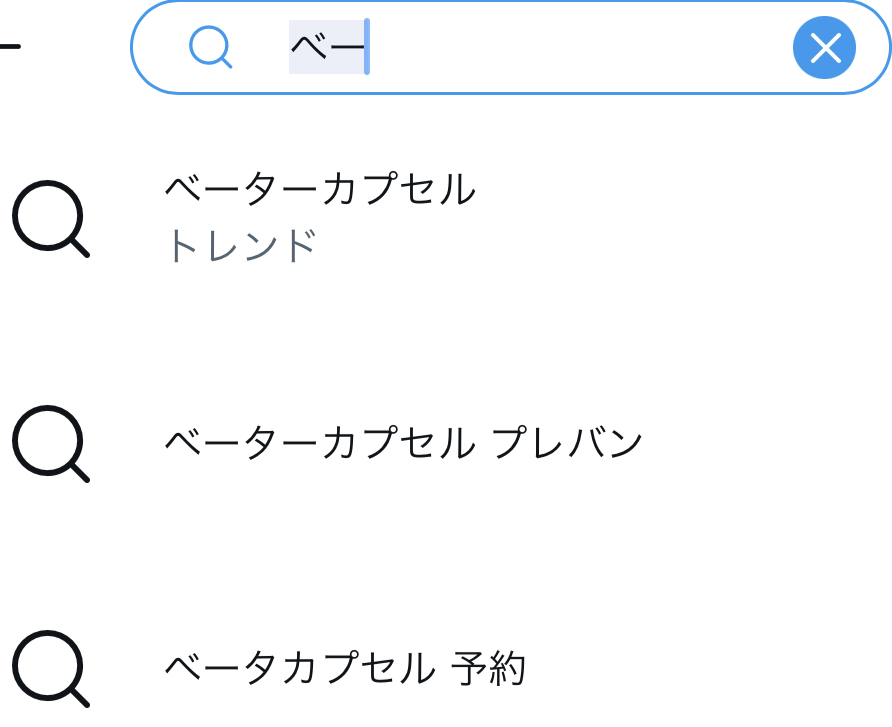Screen dimensions: 892x727
Task: Click the ベーターカプセル text in the プレバン suggestion
Action: click(320, 443)
